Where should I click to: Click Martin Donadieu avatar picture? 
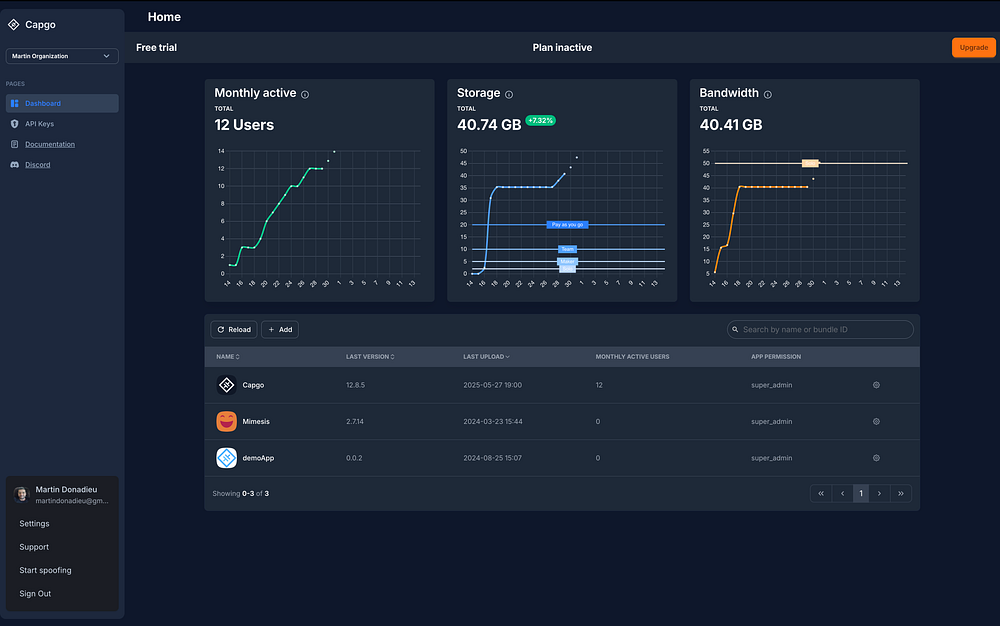(21, 494)
